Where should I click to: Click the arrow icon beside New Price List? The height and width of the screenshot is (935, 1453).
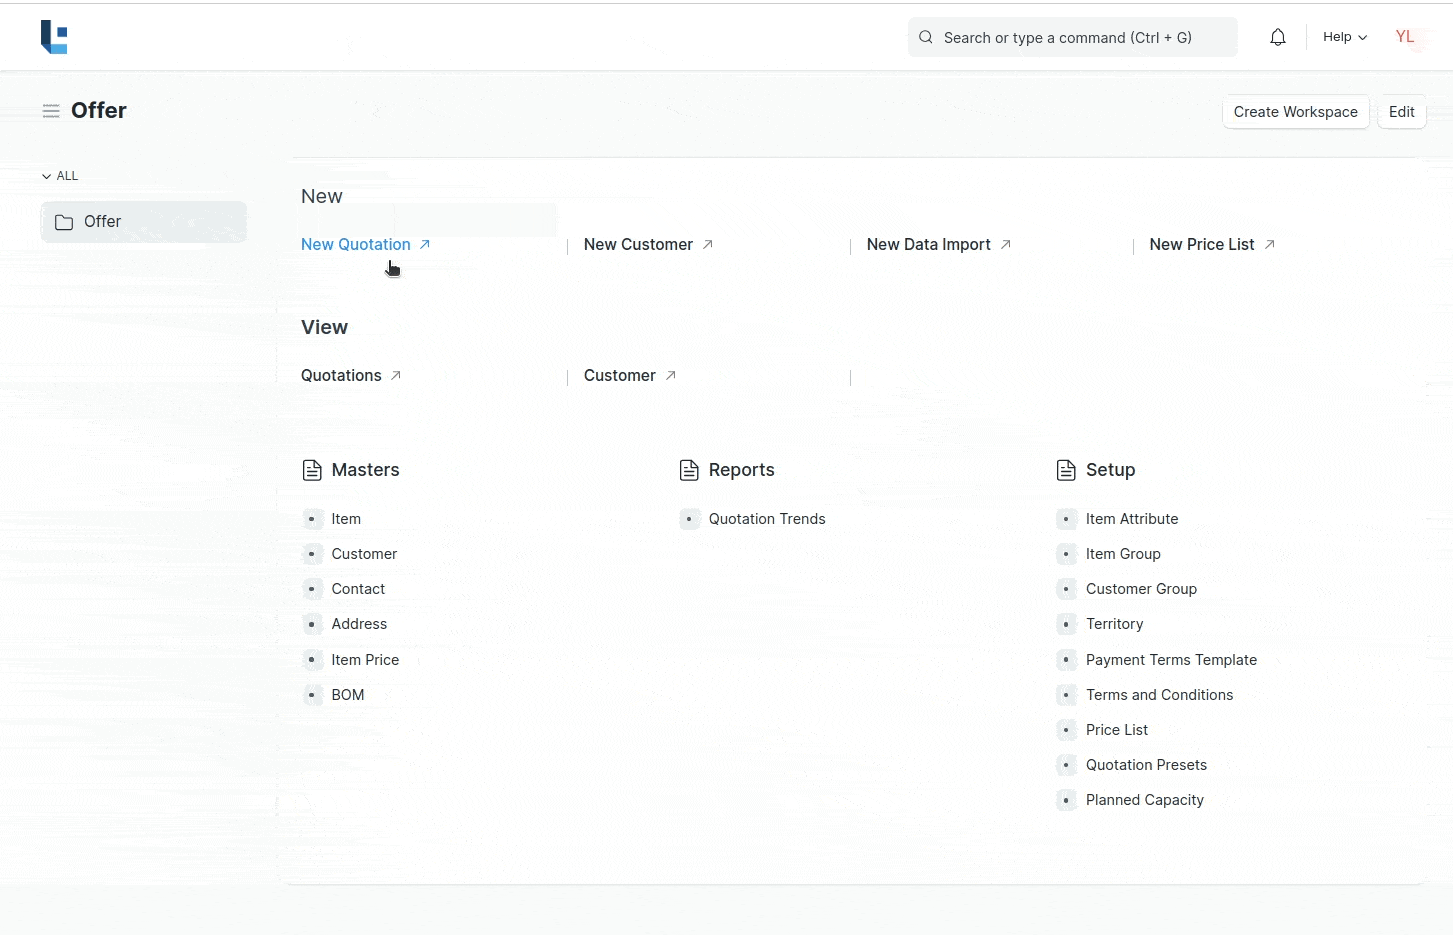[x=1270, y=244]
